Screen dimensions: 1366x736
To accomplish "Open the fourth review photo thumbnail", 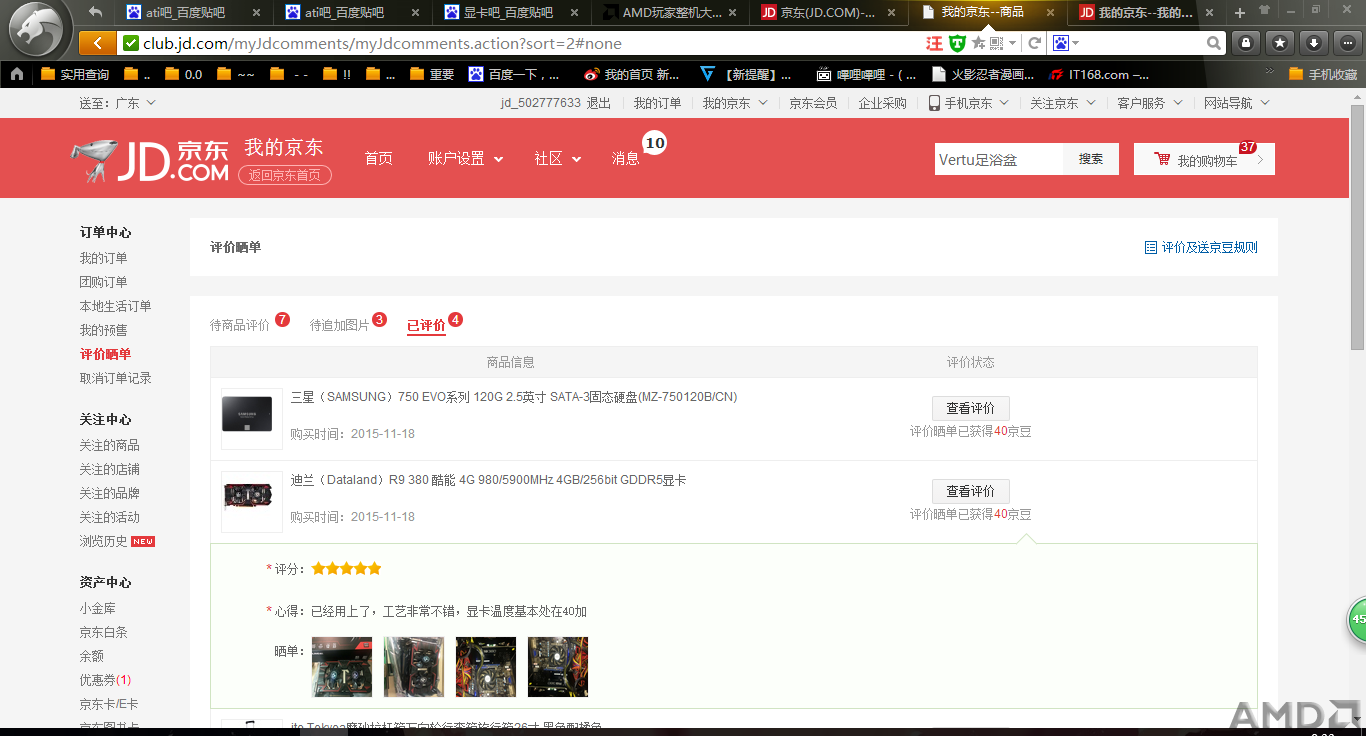I will click(x=558, y=667).
